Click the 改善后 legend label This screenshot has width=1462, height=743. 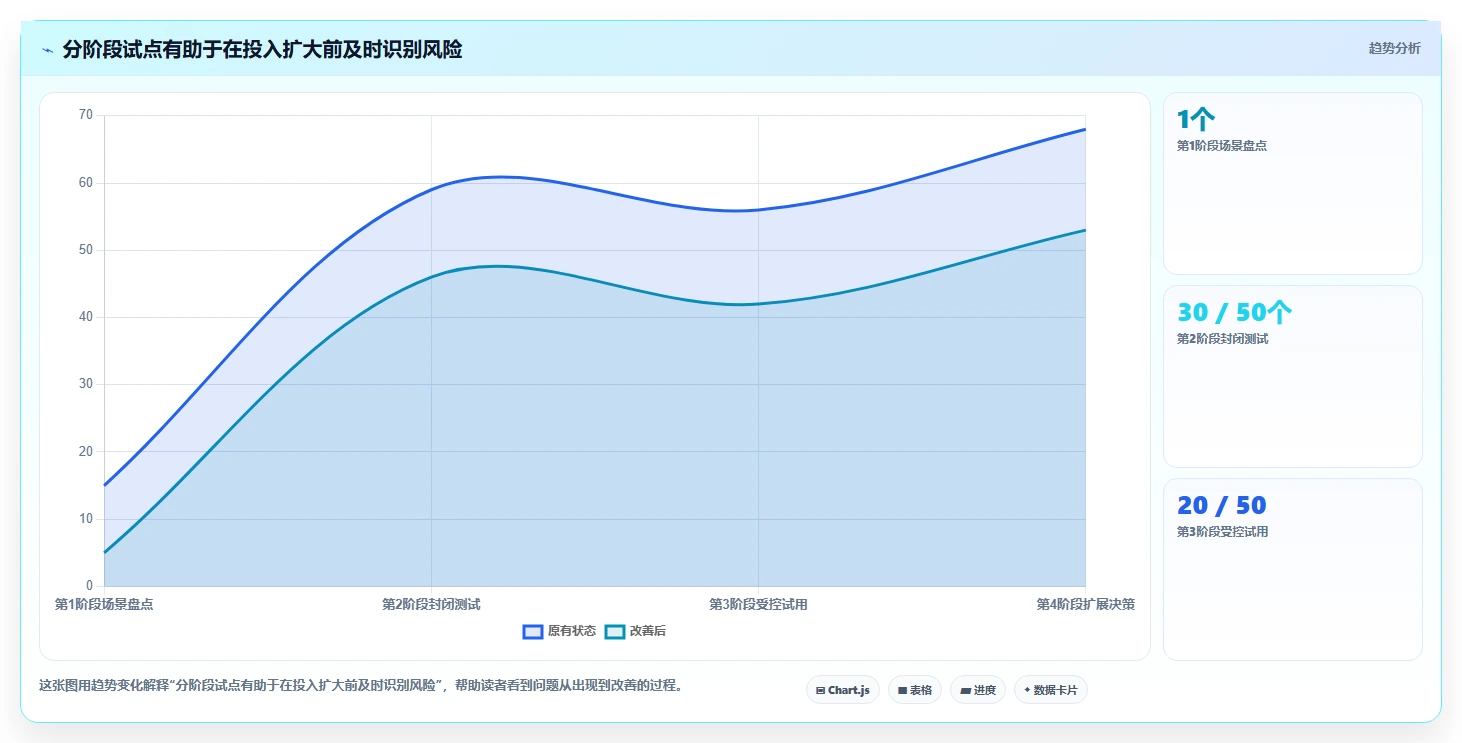click(648, 631)
